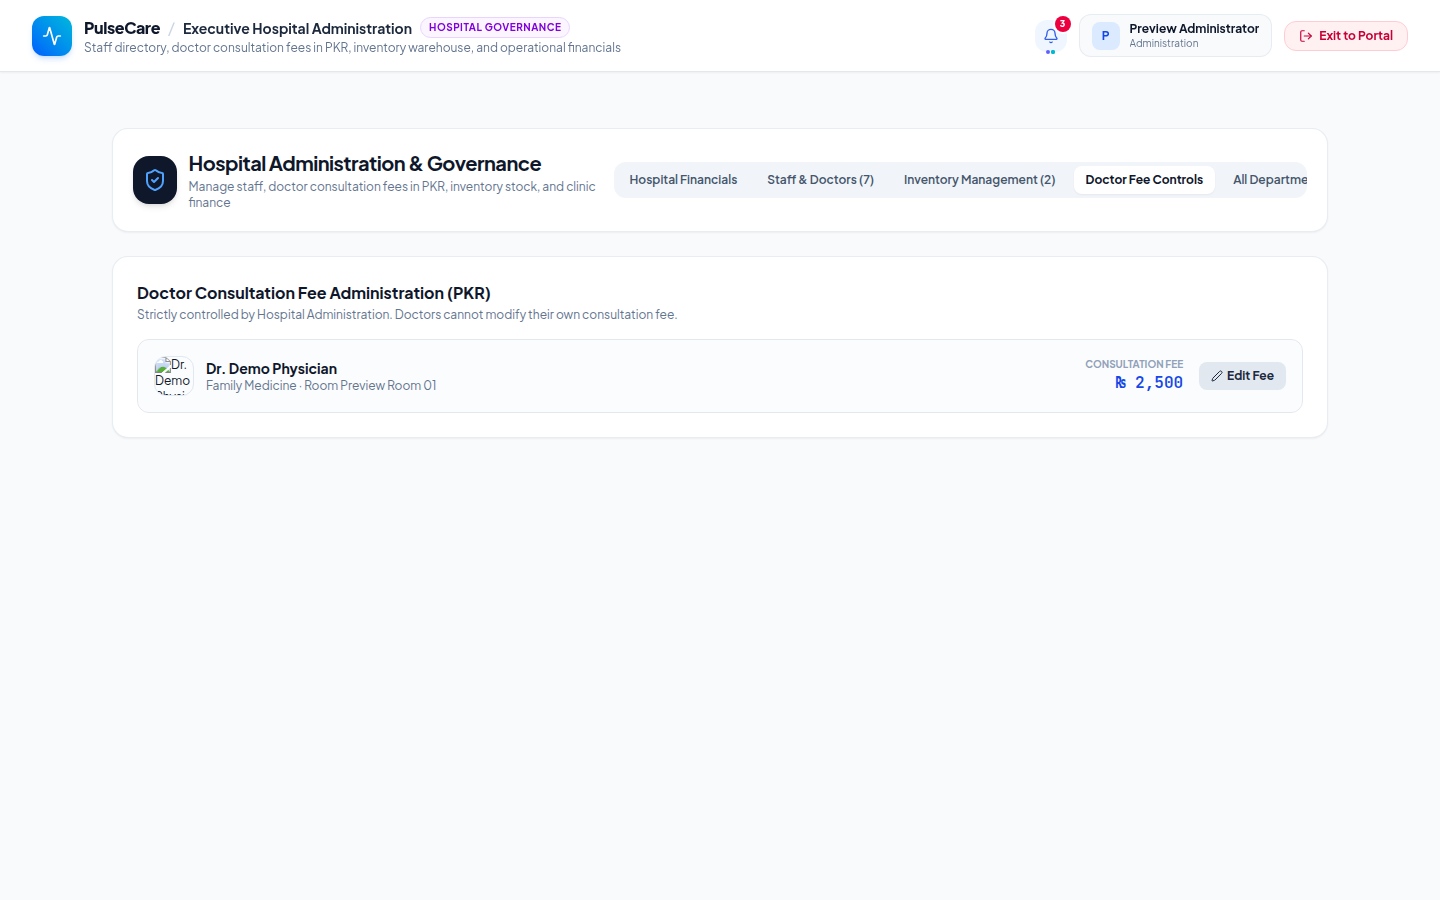This screenshot has height=900, width=1440.
Task: Click the Dr. Demo Physician name
Action: click(x=271, y=369)
